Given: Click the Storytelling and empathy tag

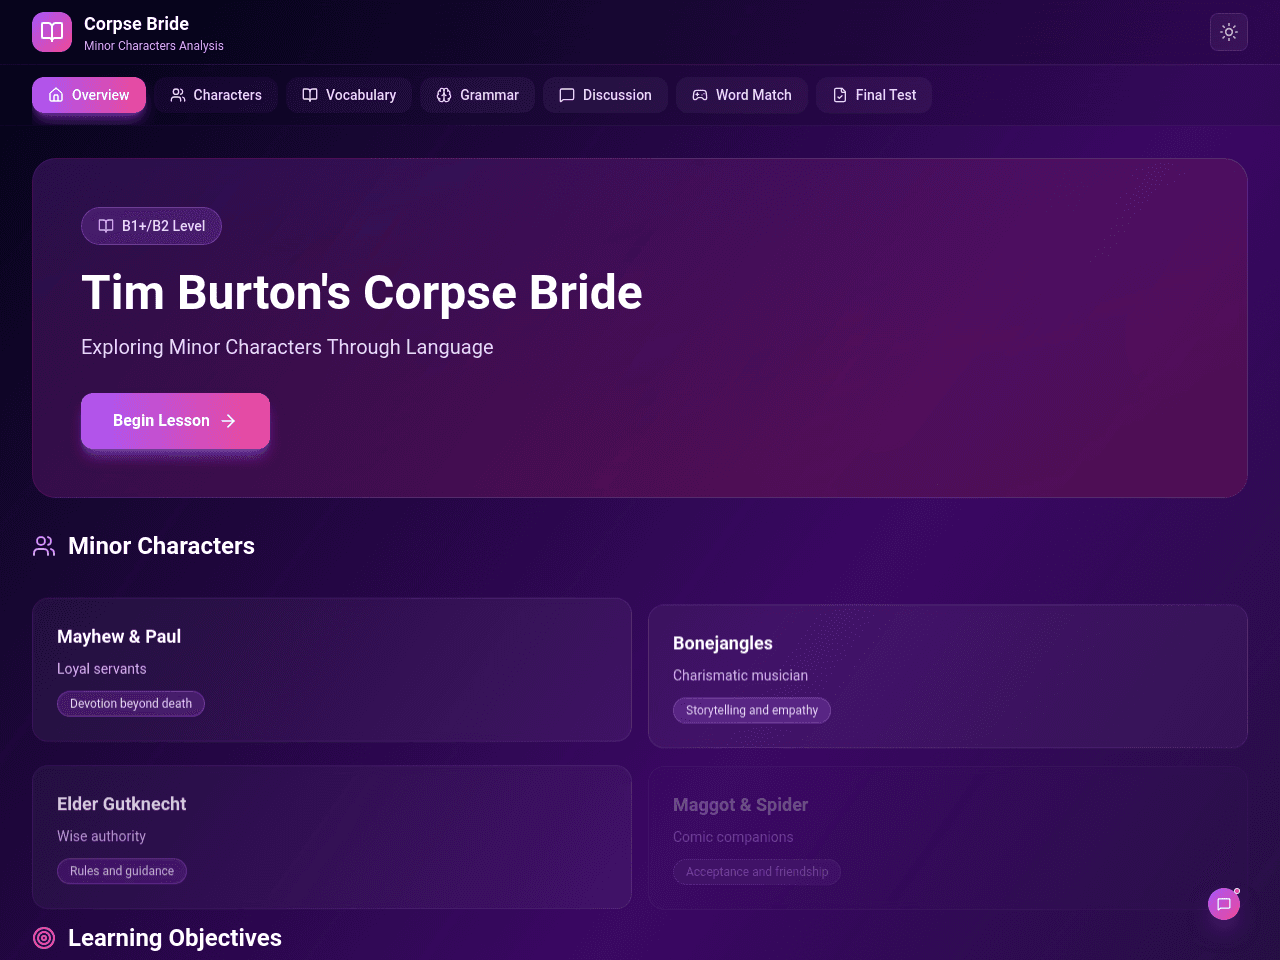Looking at the screenshot, I should pyautogui.click(x=752, y=710).
